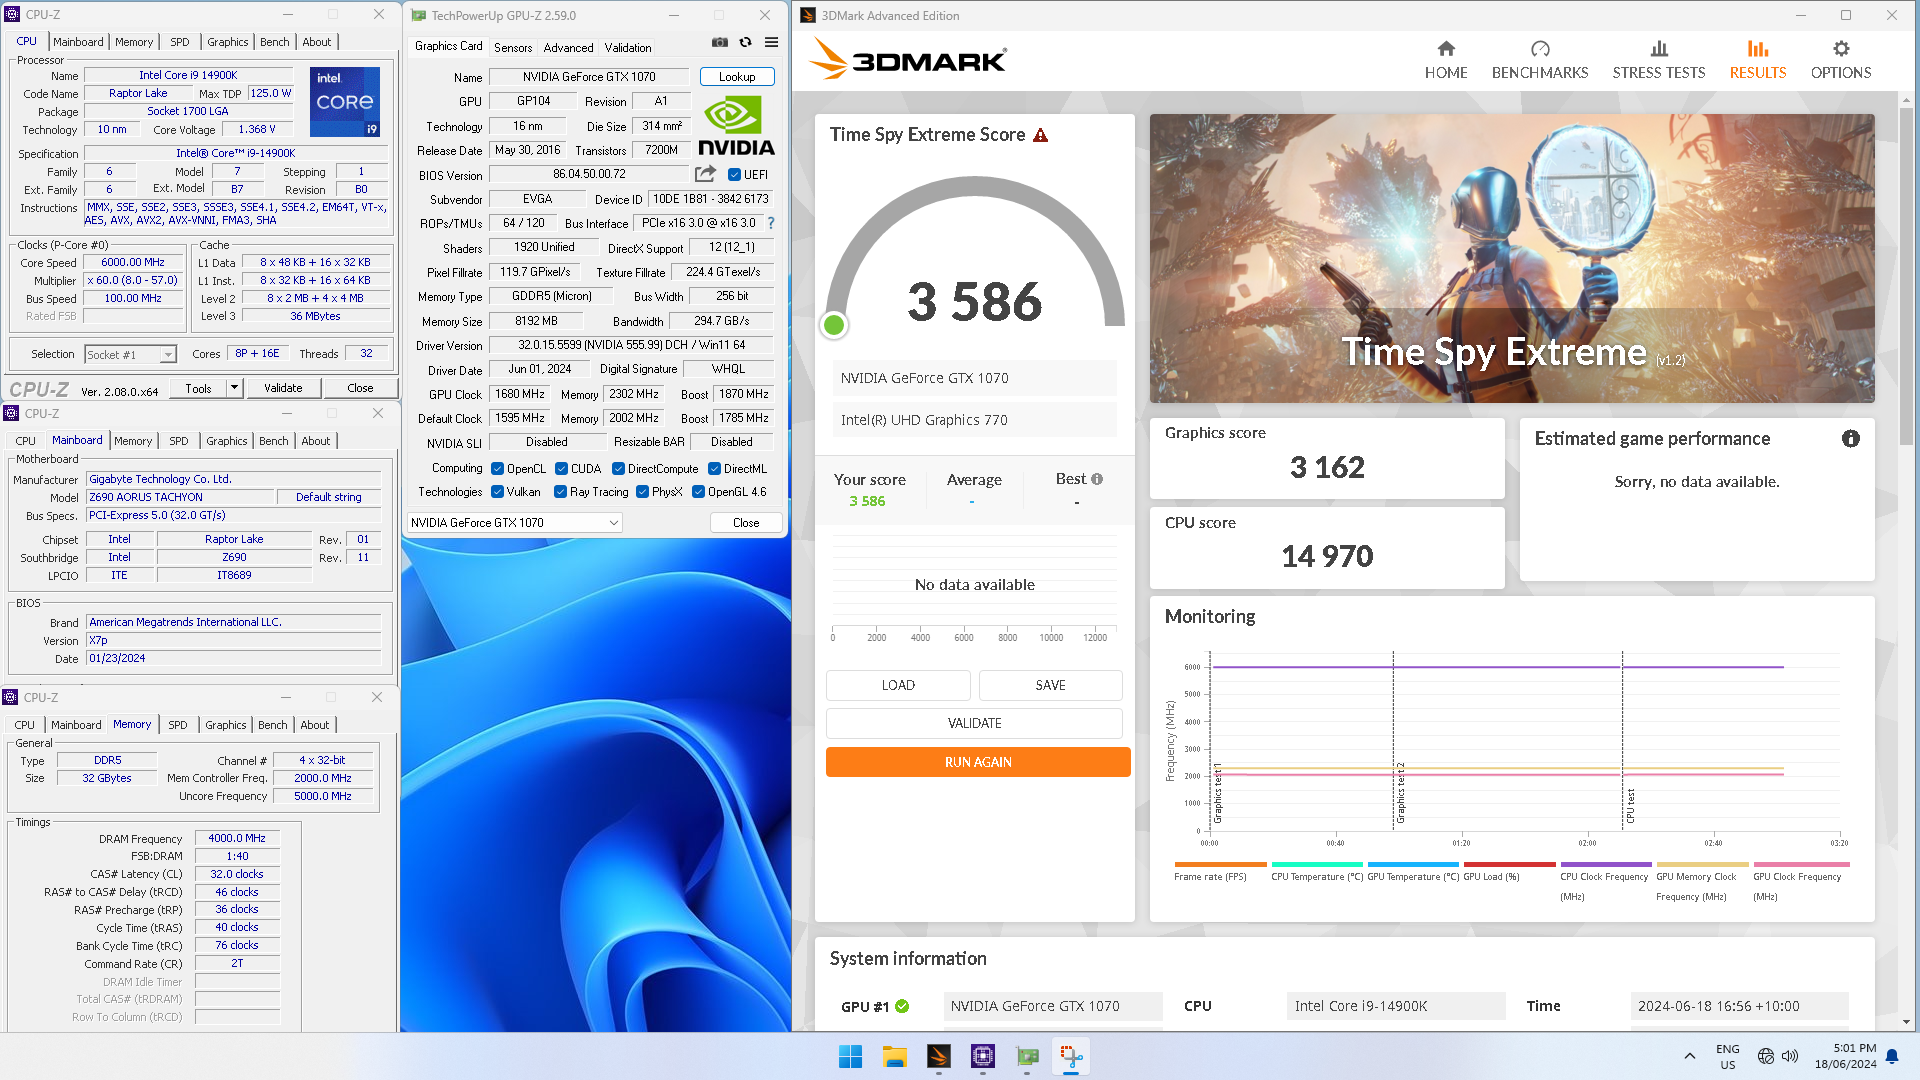Open 3DMark HOME icon
Image resolution: width=1920 pixels, height=1080 pixels.
[1446, 49]
